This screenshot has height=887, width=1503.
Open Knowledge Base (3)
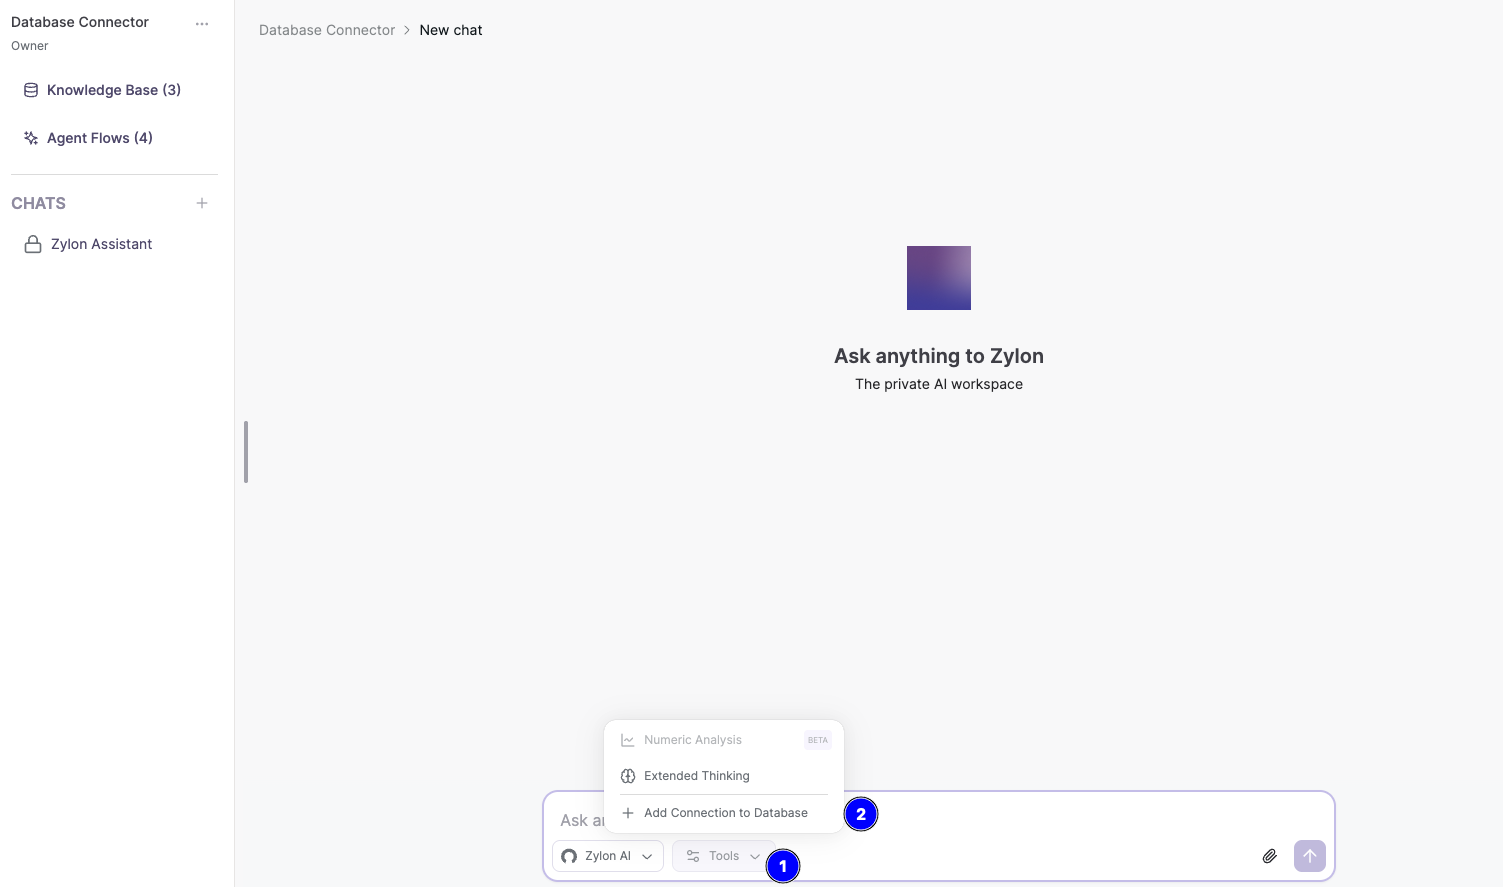pos(113,90)
